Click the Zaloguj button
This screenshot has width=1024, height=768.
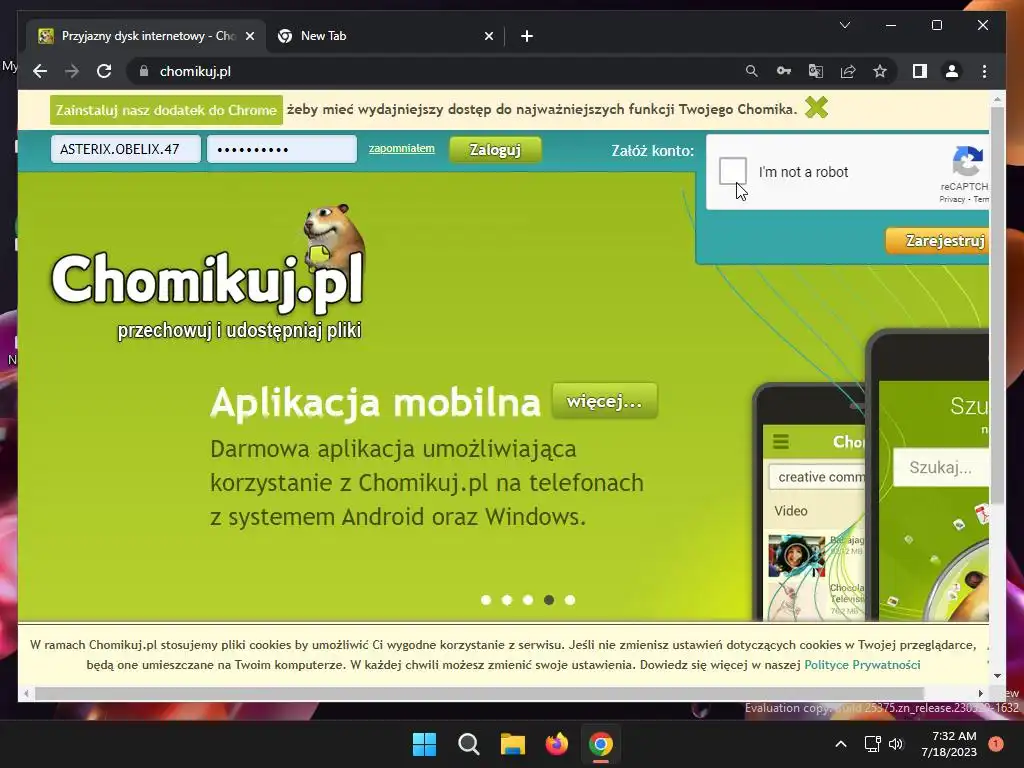pyautogui.click(x=495, y=150)
